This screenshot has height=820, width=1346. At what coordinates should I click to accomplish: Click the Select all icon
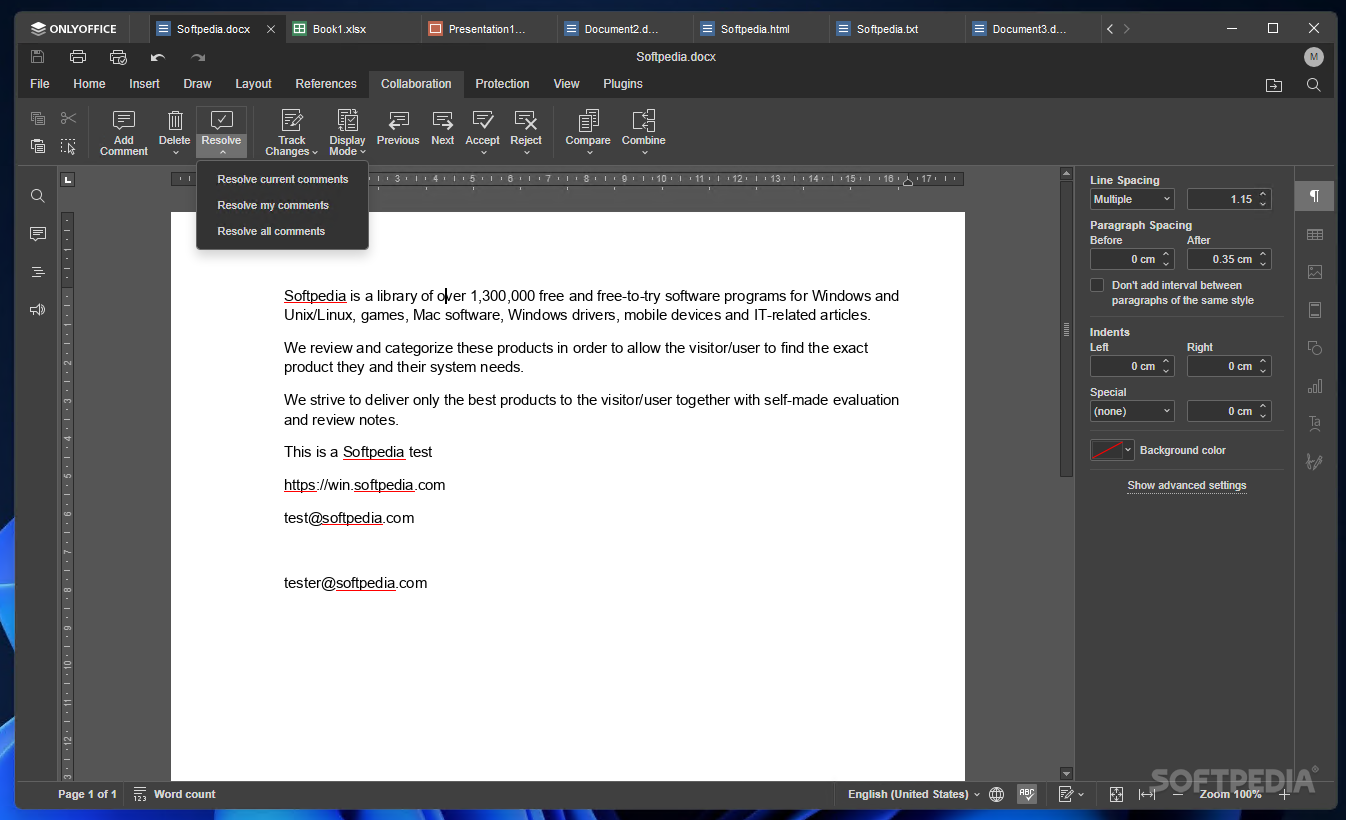click(68, 146)
